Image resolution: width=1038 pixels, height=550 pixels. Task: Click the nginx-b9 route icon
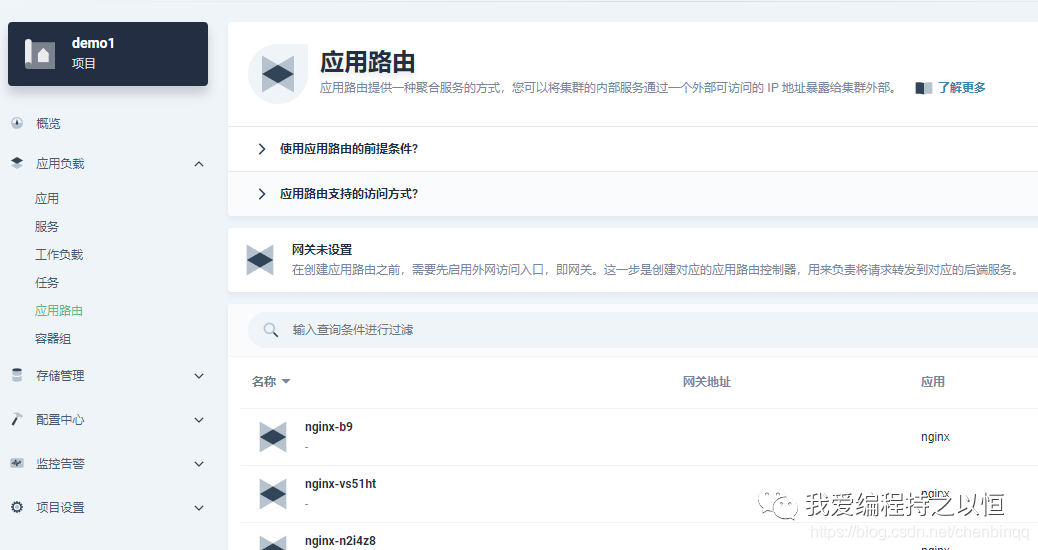pyautogui.click(x=273, y=437)
